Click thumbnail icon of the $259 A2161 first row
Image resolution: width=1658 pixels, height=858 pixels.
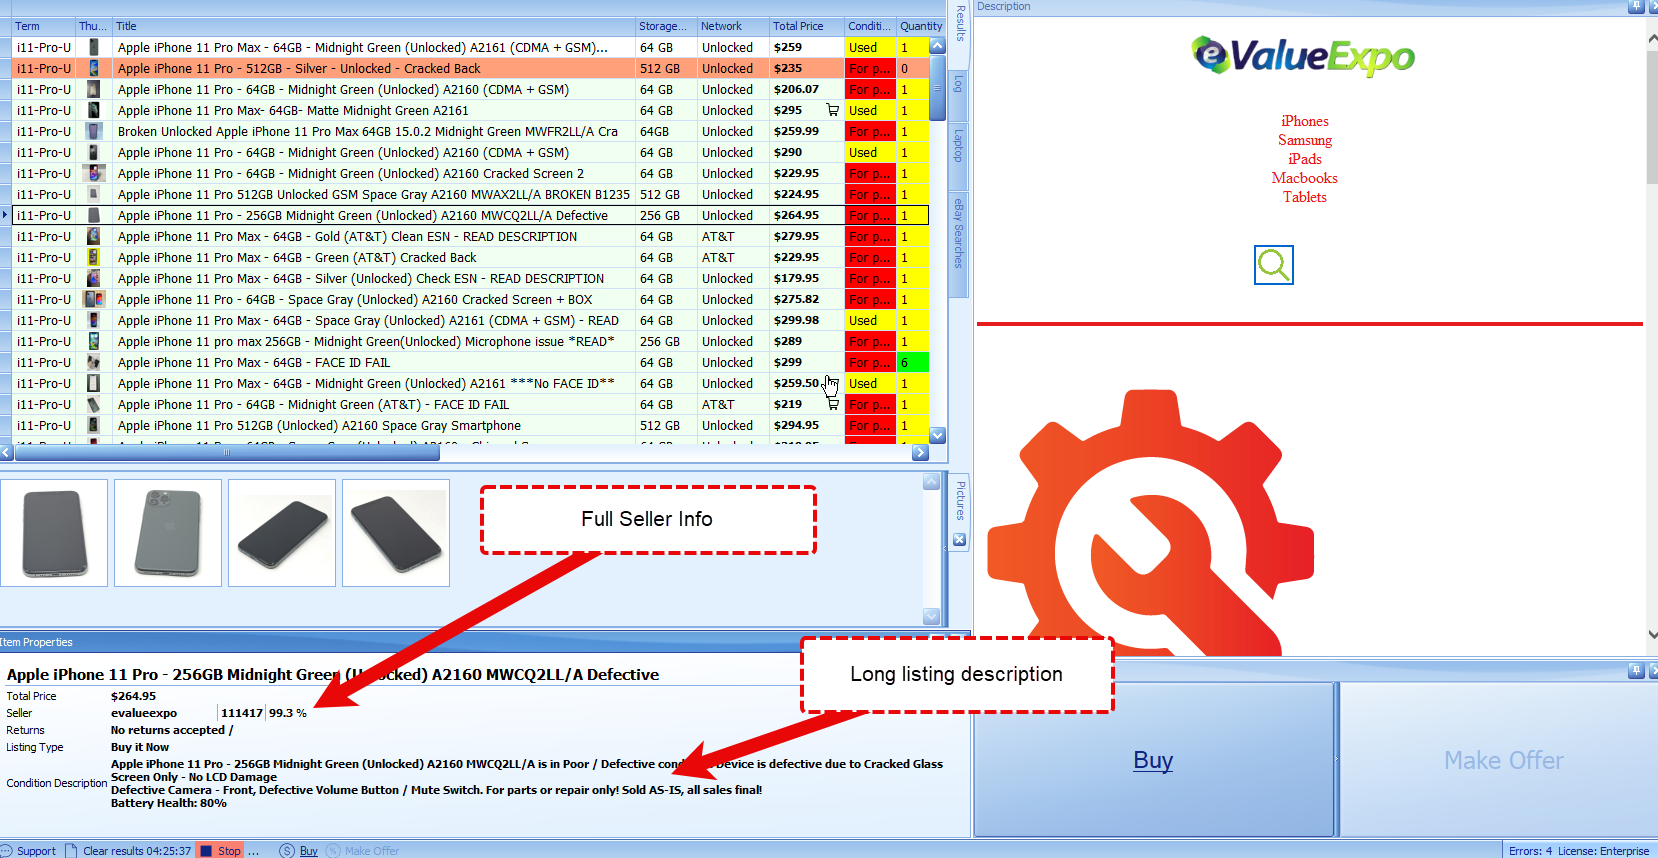(x=93, y=47)
